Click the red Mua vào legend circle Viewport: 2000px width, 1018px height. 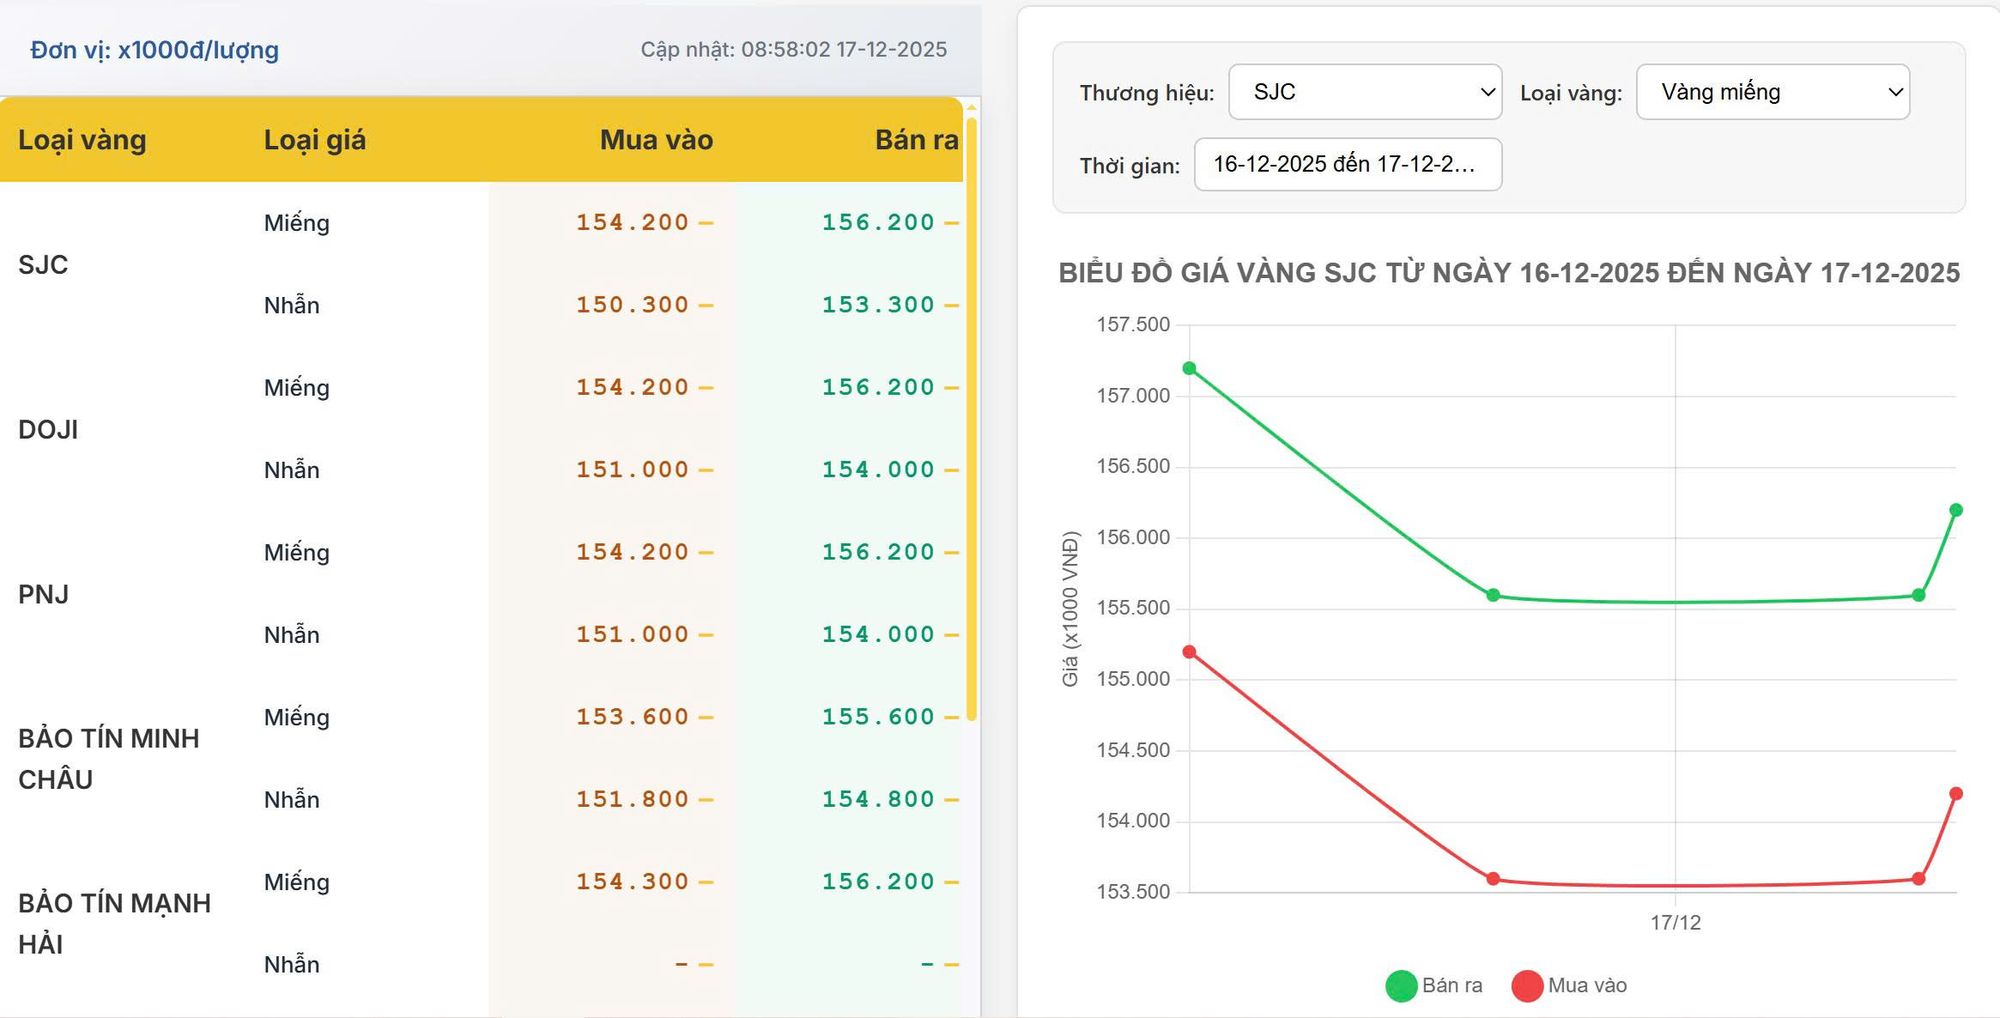click(x=1527, y=986)
